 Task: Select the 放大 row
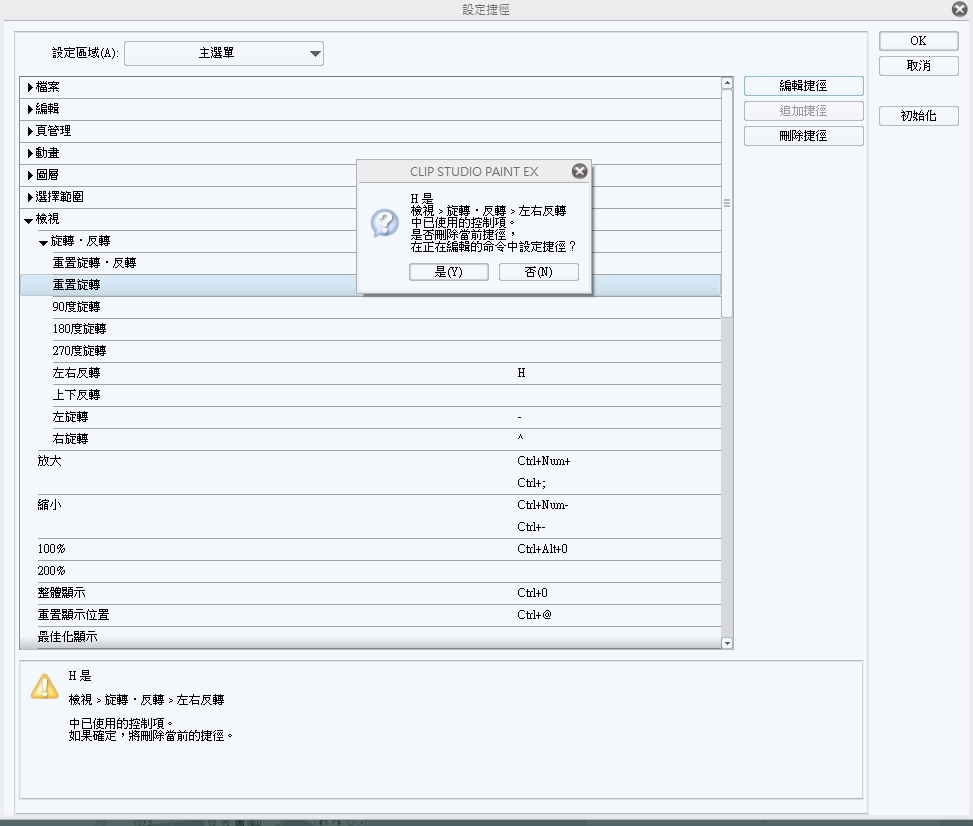point(370,472)
